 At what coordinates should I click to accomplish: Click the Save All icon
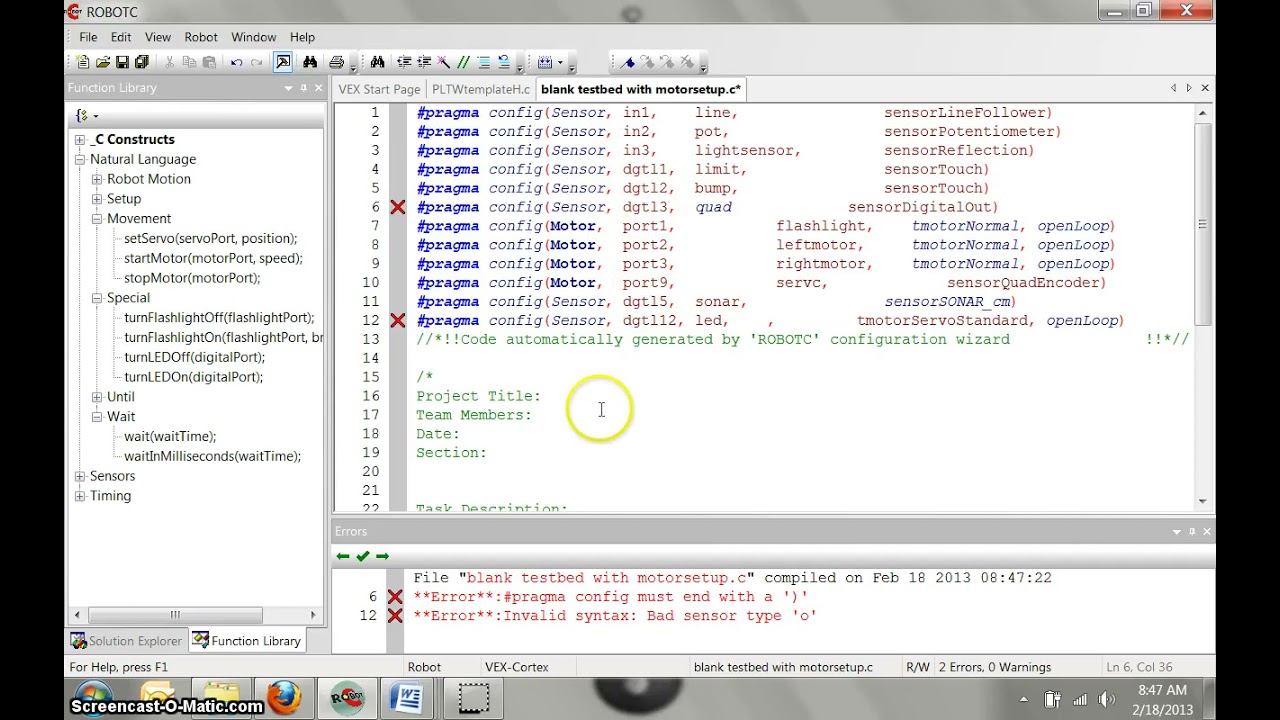tap(141, 62)
